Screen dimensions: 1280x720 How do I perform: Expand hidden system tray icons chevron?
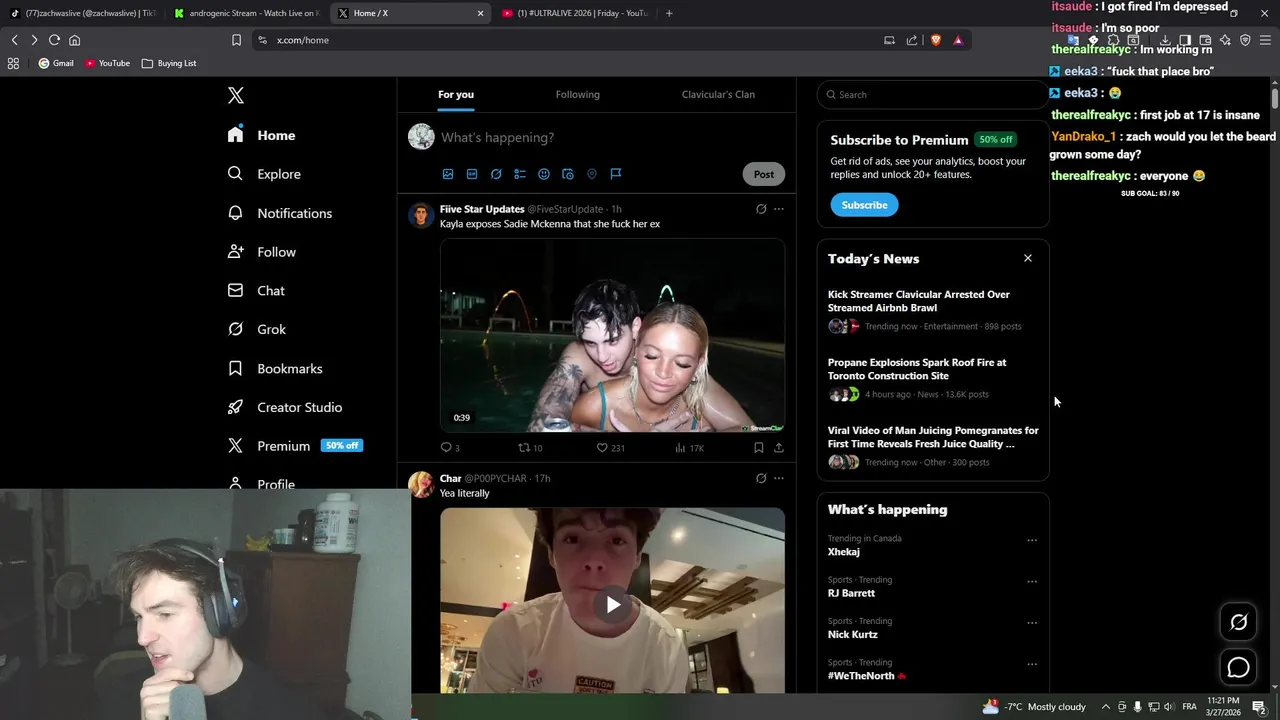click(x=1105, y=707)
